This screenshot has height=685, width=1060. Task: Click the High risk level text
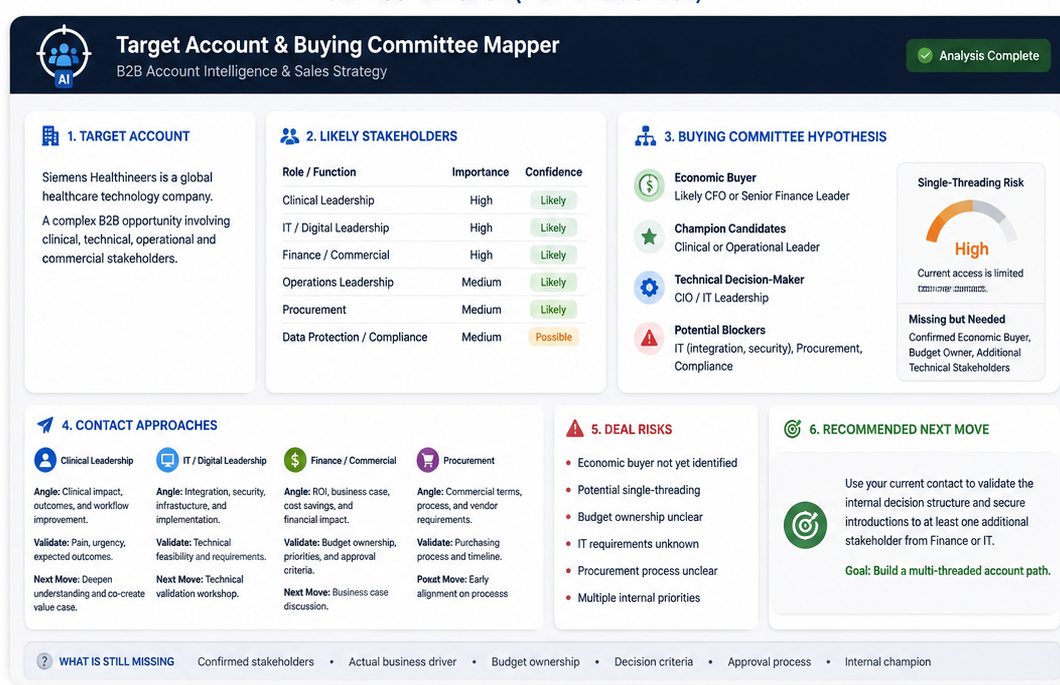971,249
